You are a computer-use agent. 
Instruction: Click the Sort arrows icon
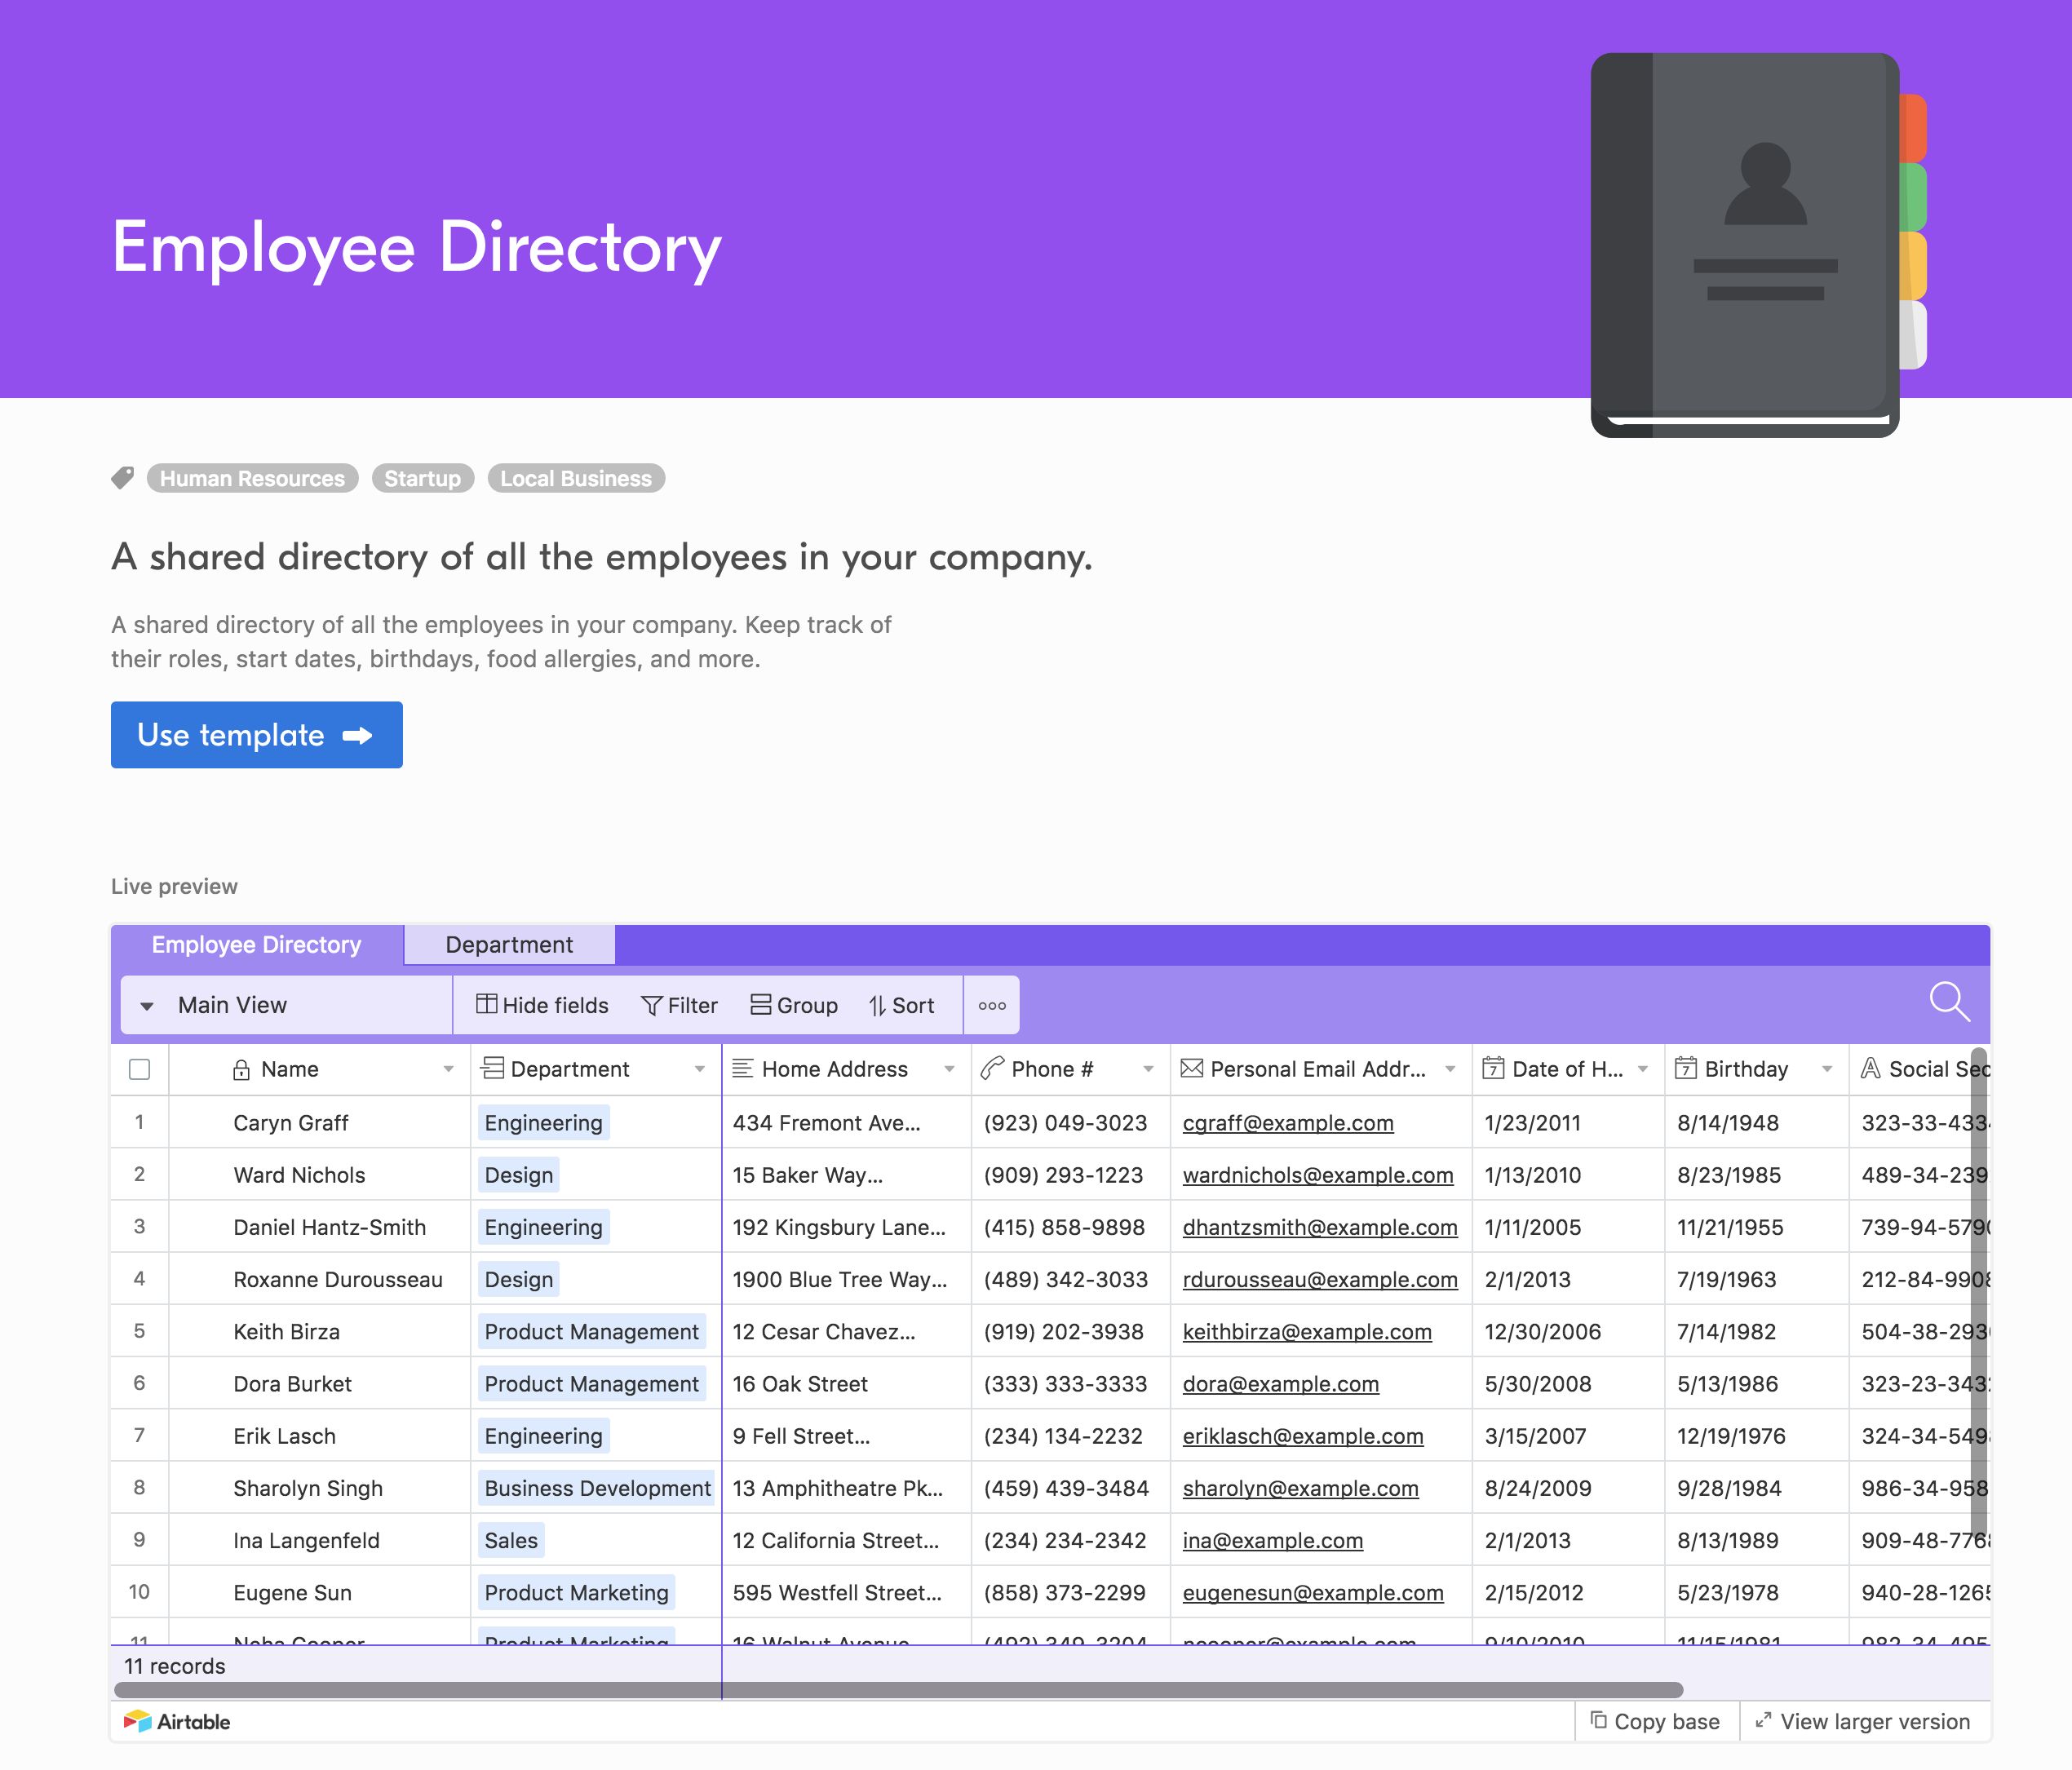click(x=877, y=1005)
